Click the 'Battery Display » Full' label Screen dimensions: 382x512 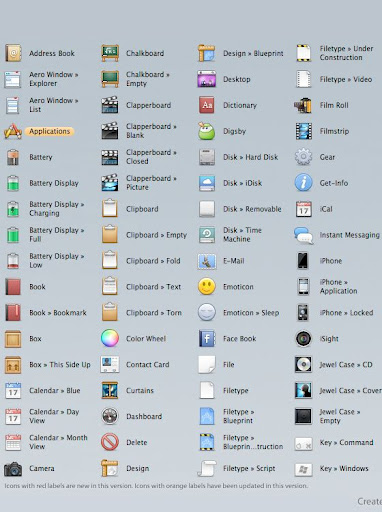point(57,235)
